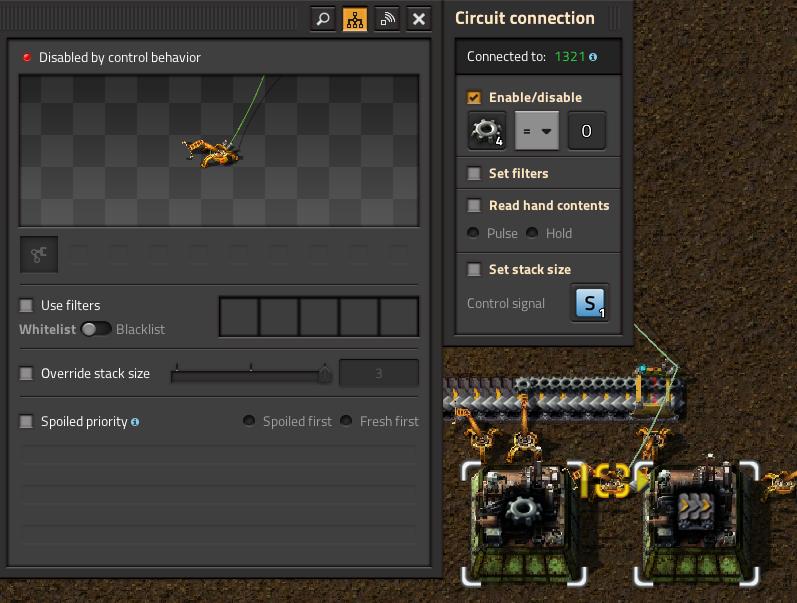797x603 pixels.
Task: Click the network info icon beside 1321
Action: coord(593,57)
